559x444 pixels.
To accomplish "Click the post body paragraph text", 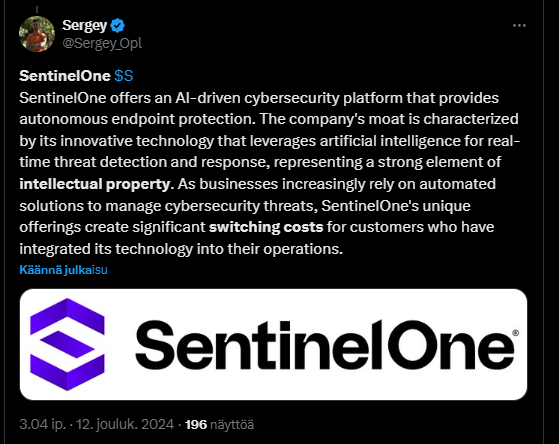I will (x=270, y=173).
